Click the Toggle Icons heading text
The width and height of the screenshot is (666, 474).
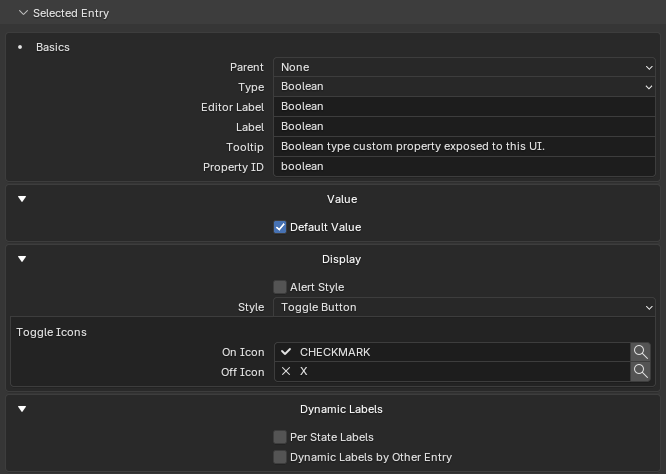click(51, 332)
